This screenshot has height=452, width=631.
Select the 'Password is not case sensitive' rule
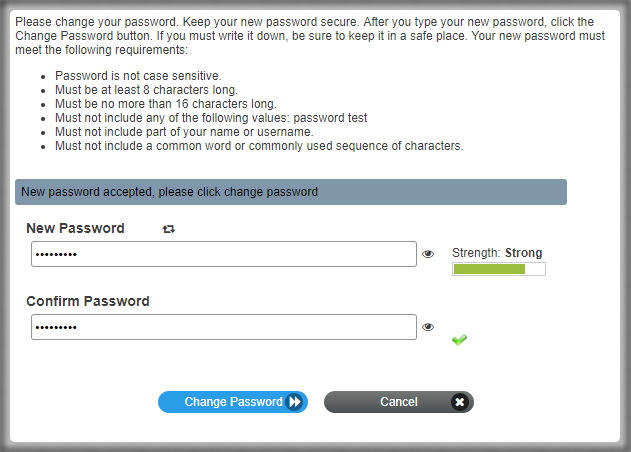click(x=140, y=76)
